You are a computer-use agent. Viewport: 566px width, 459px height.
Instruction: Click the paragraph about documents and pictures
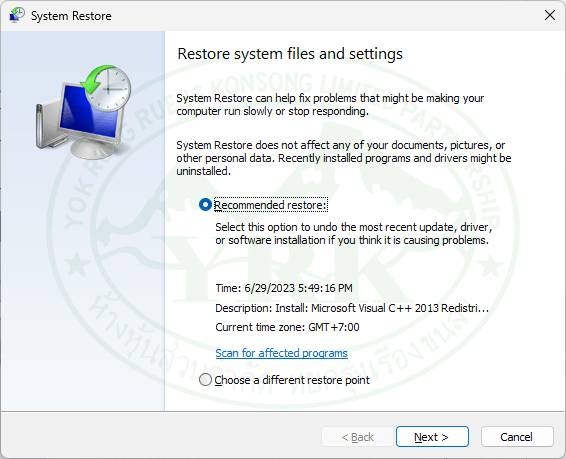(x=344, y=158)
